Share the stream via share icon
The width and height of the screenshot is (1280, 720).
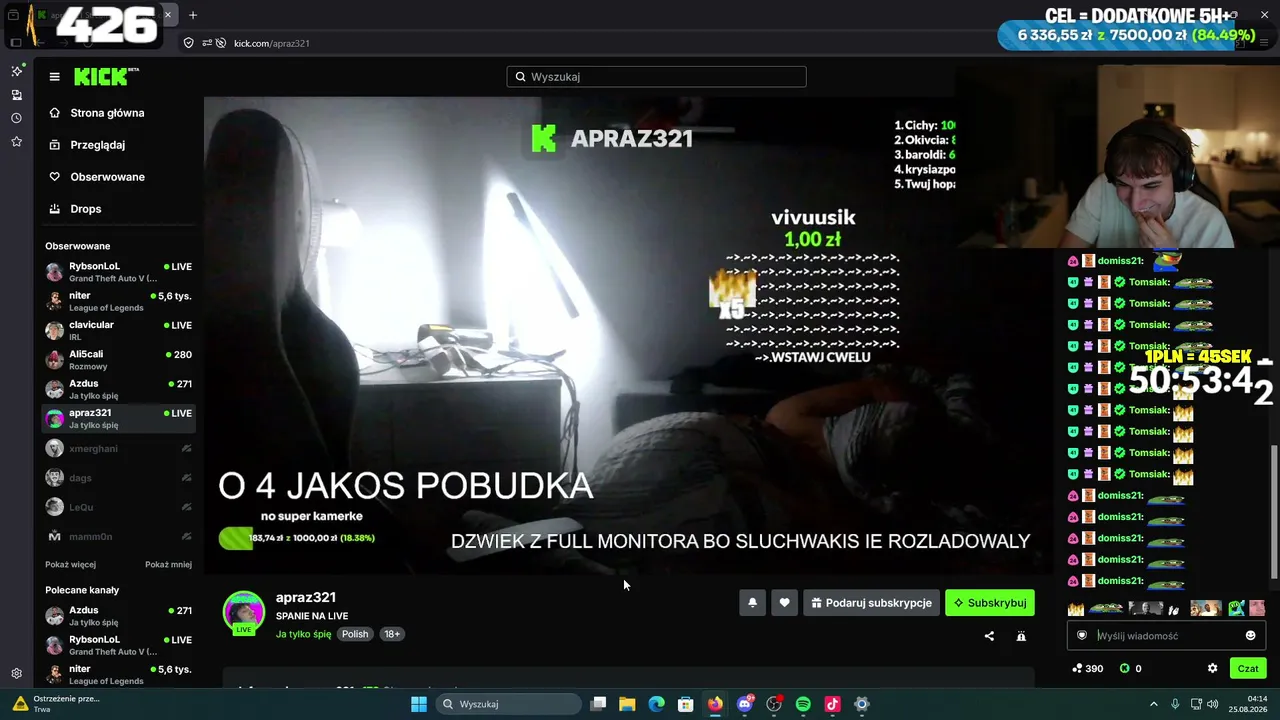point(989,636)
